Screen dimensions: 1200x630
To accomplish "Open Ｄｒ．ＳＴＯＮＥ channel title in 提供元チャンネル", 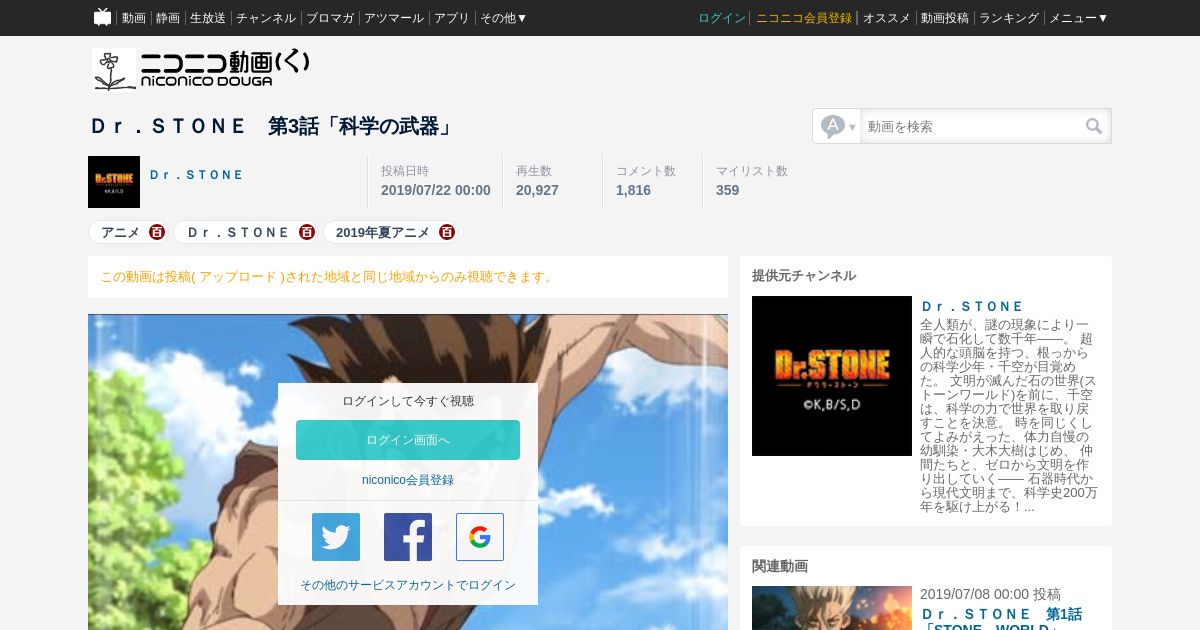I will (973, 306).
